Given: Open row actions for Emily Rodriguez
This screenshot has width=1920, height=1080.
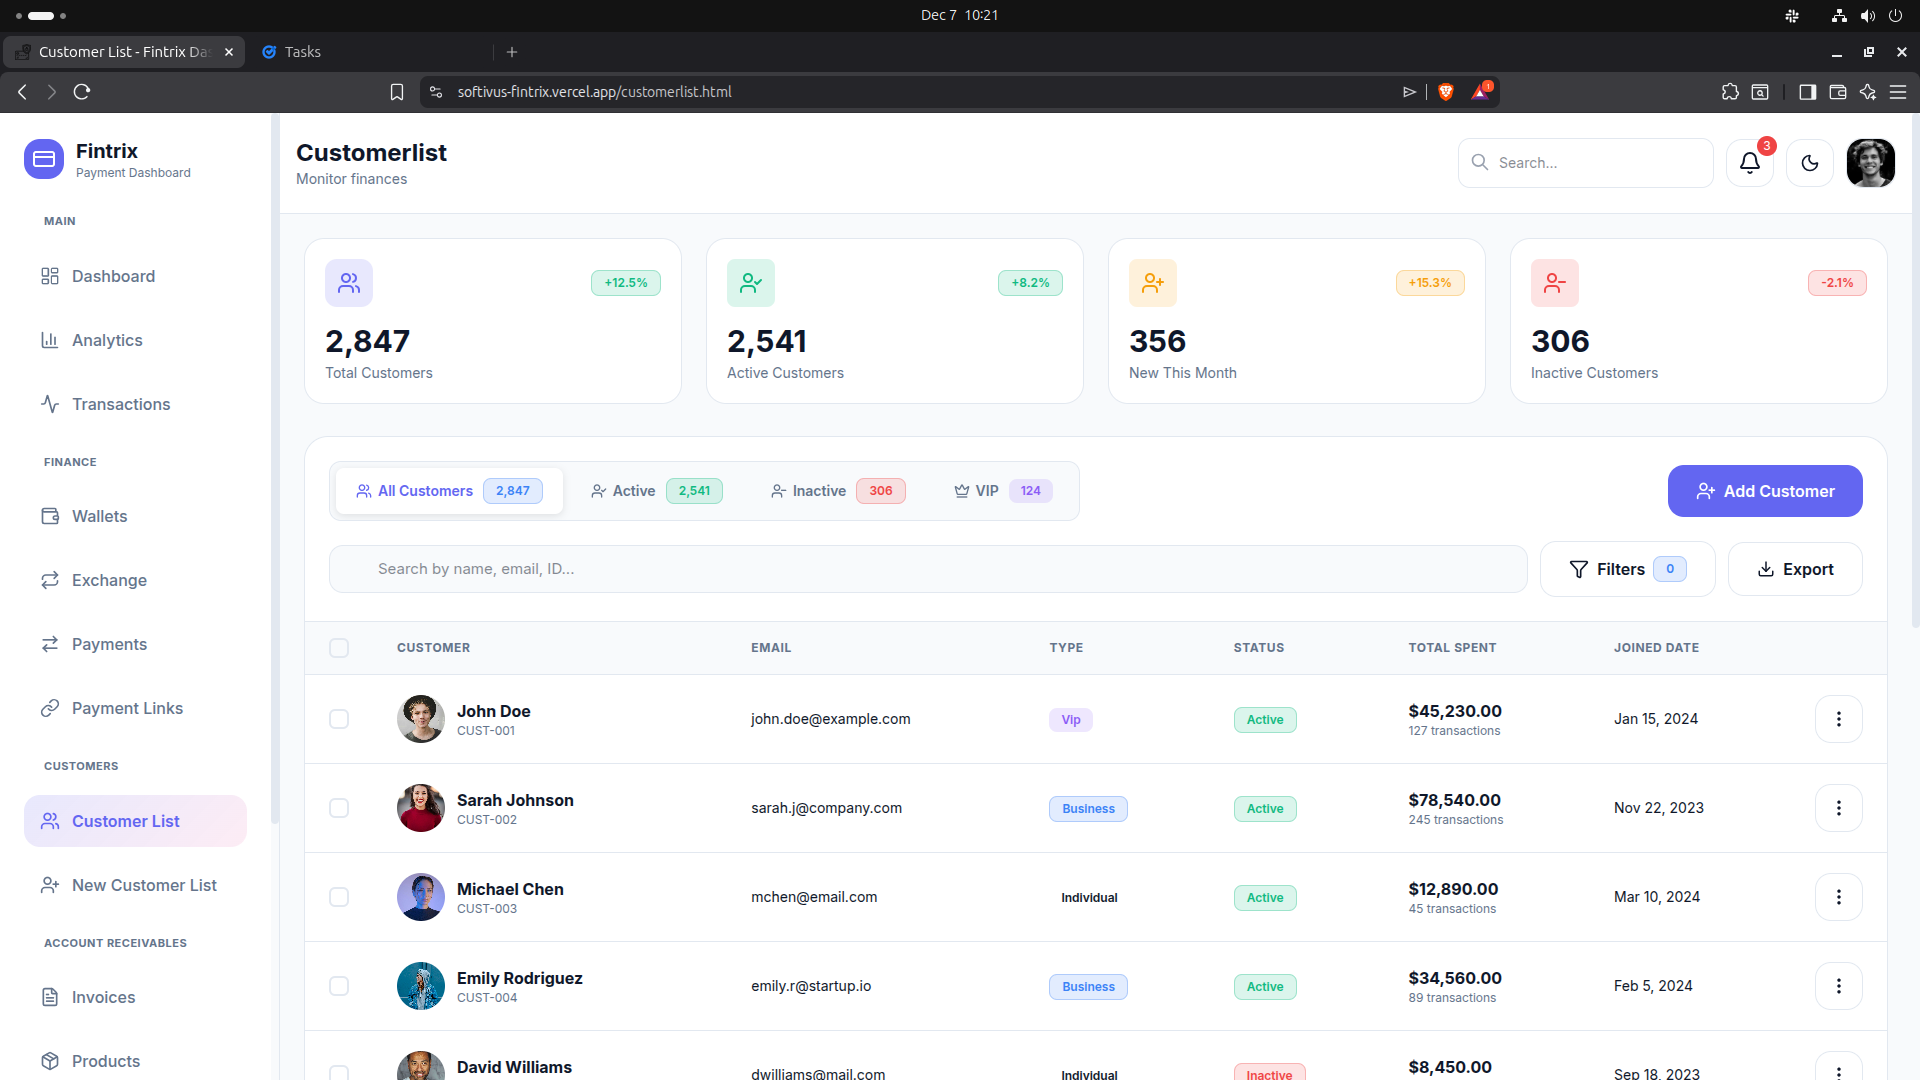Looking at the screenshot, I should [1838, 986].
